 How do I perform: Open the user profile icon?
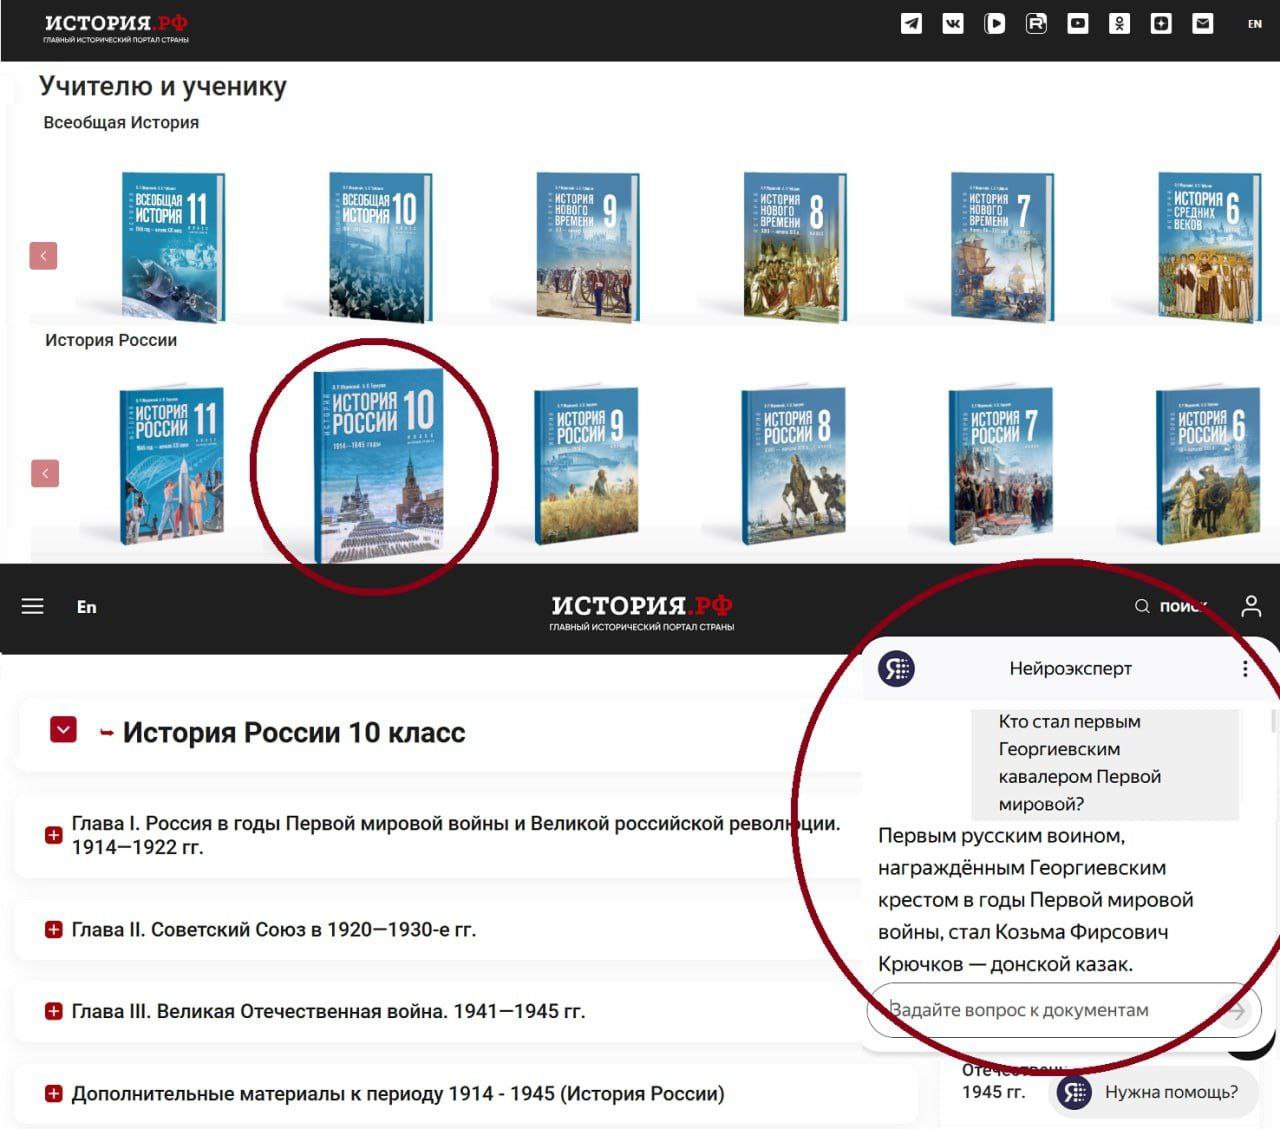[x=1251, y=606]
